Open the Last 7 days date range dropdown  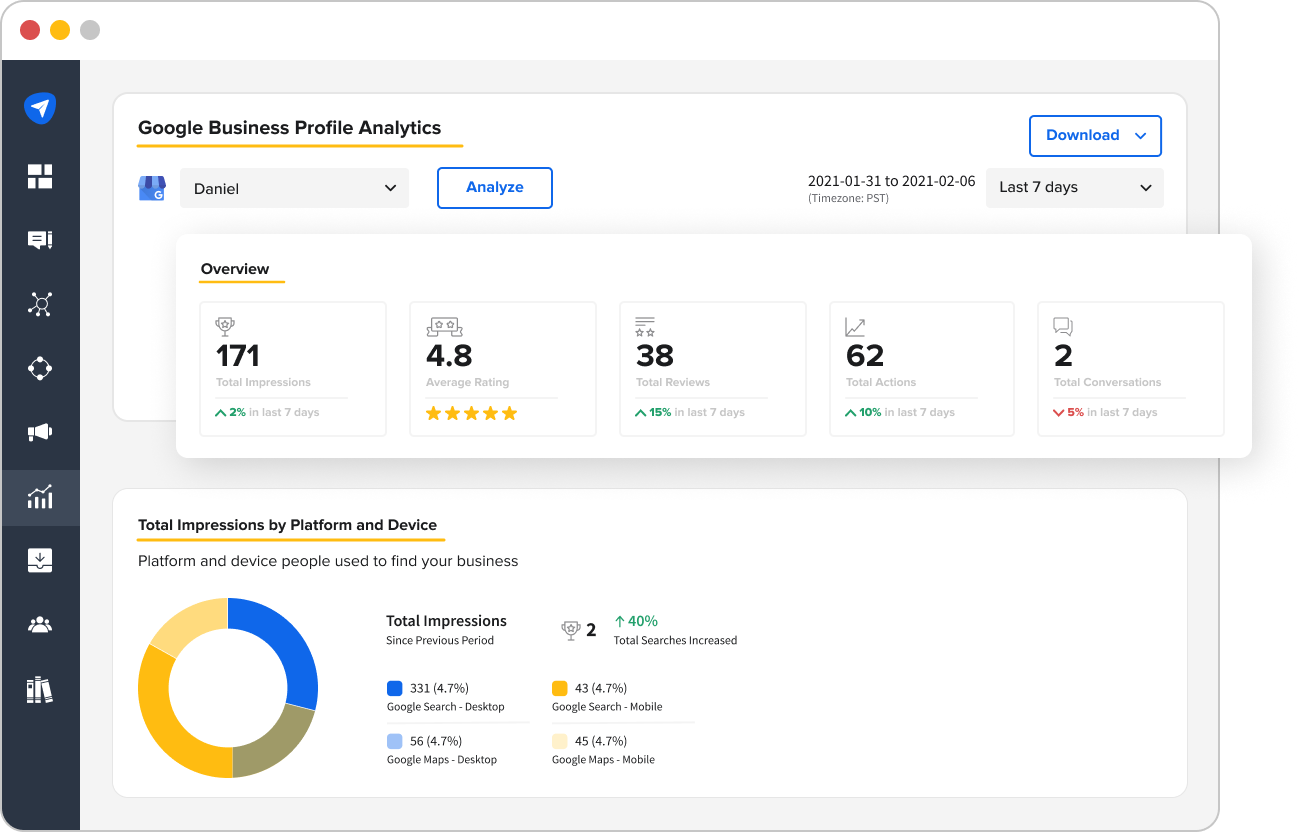click(x=1074, y=187)
